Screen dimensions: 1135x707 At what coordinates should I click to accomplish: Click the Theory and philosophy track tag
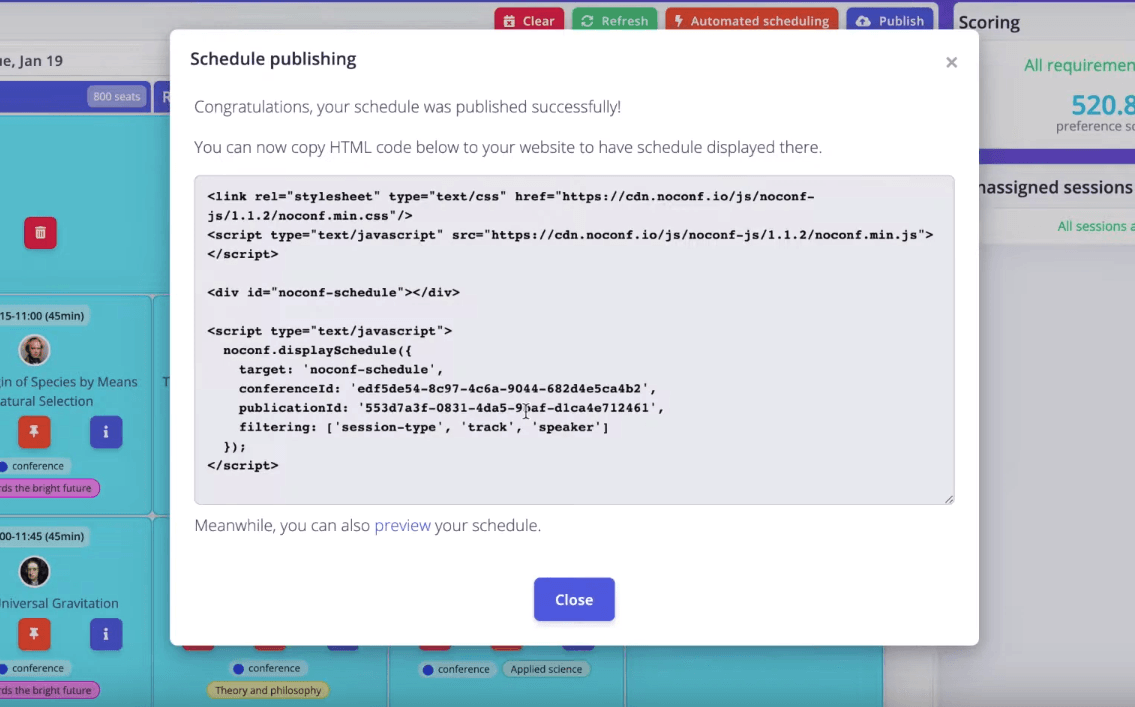pos(268,690)
